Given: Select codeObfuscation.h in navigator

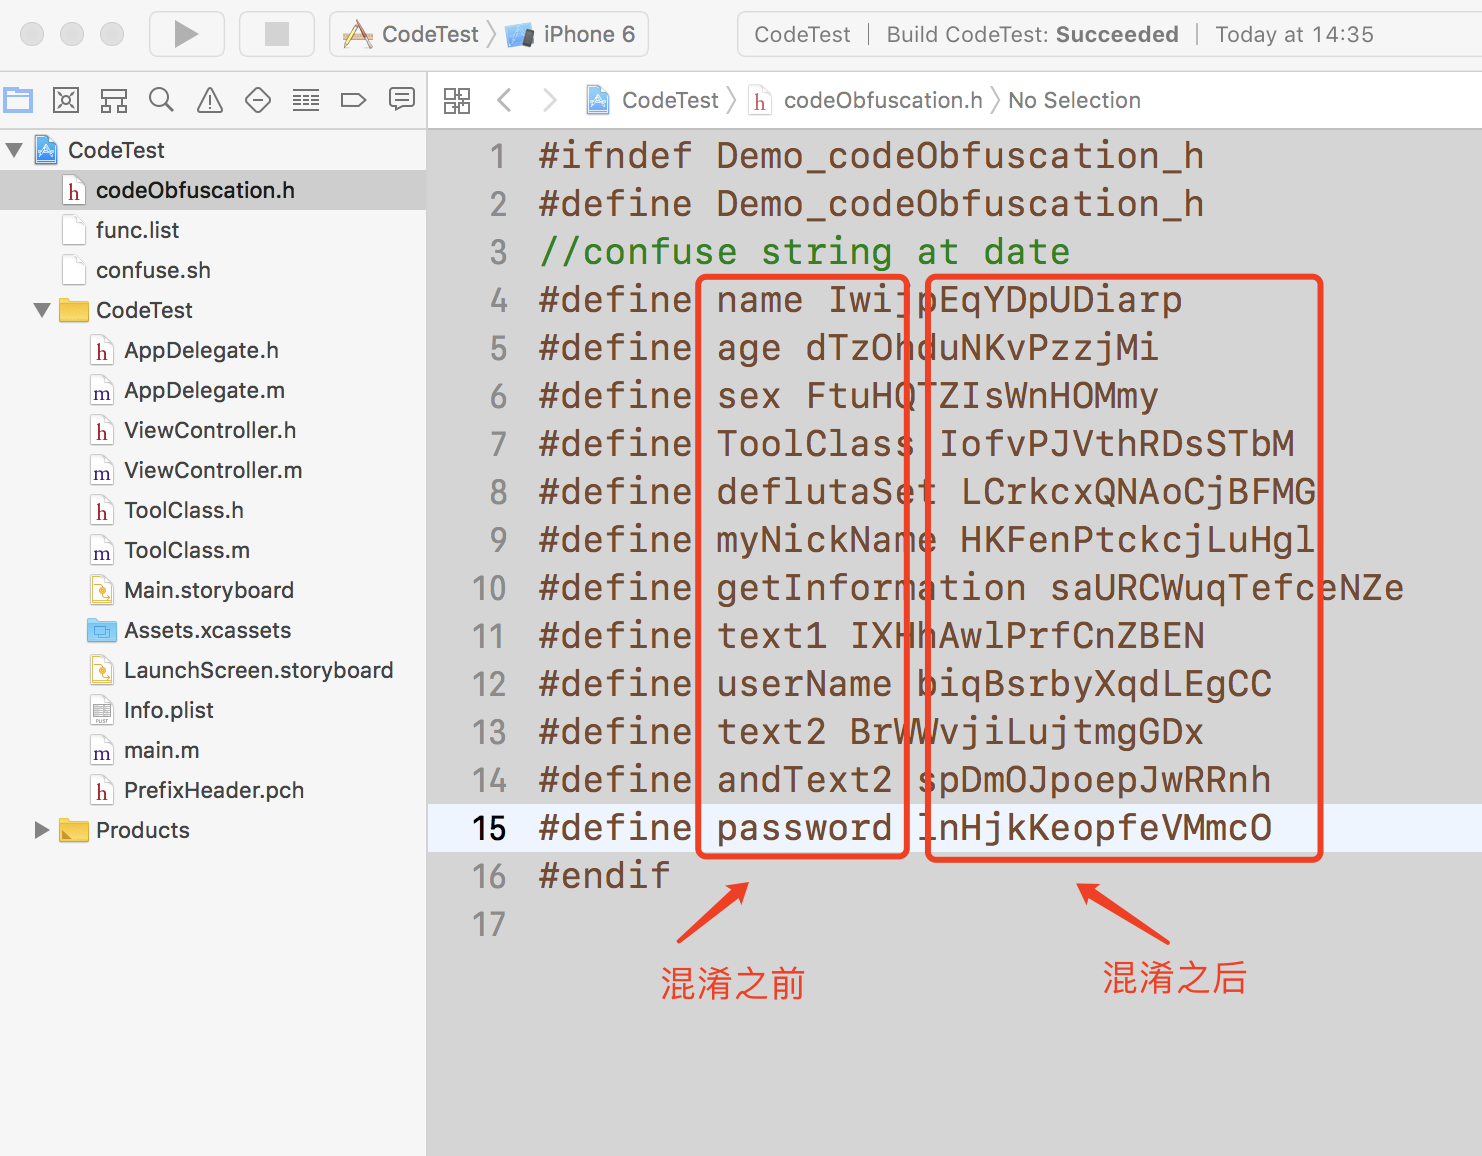Looking at the screenshot, I should [x=213, y=190].
